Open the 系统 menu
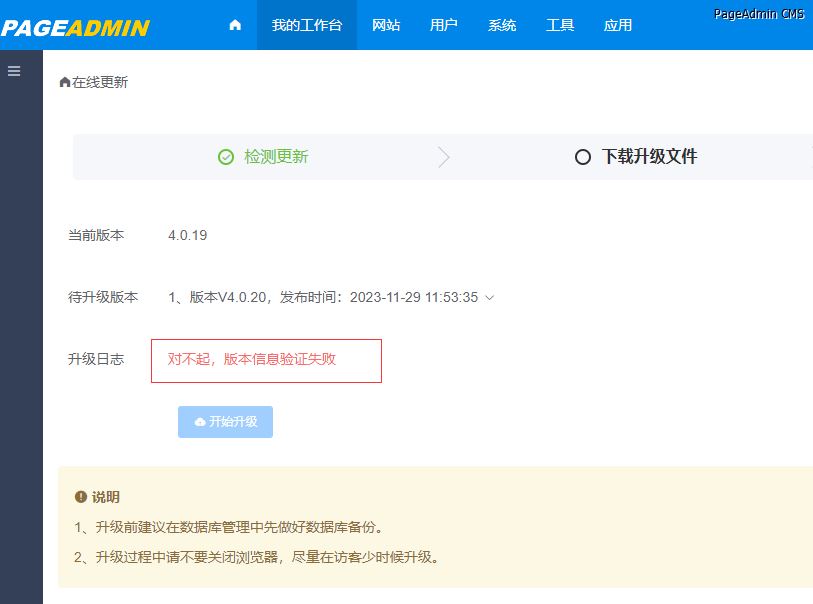813x604 pixels. click(x=501, y=25)
